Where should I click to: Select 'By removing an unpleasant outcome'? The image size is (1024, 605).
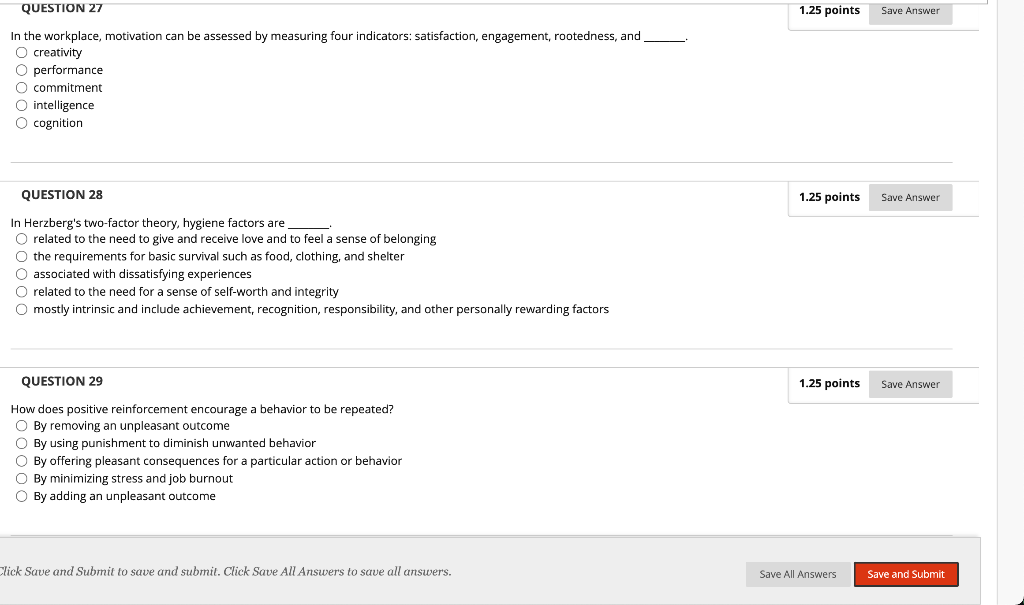tap(21, 426)
